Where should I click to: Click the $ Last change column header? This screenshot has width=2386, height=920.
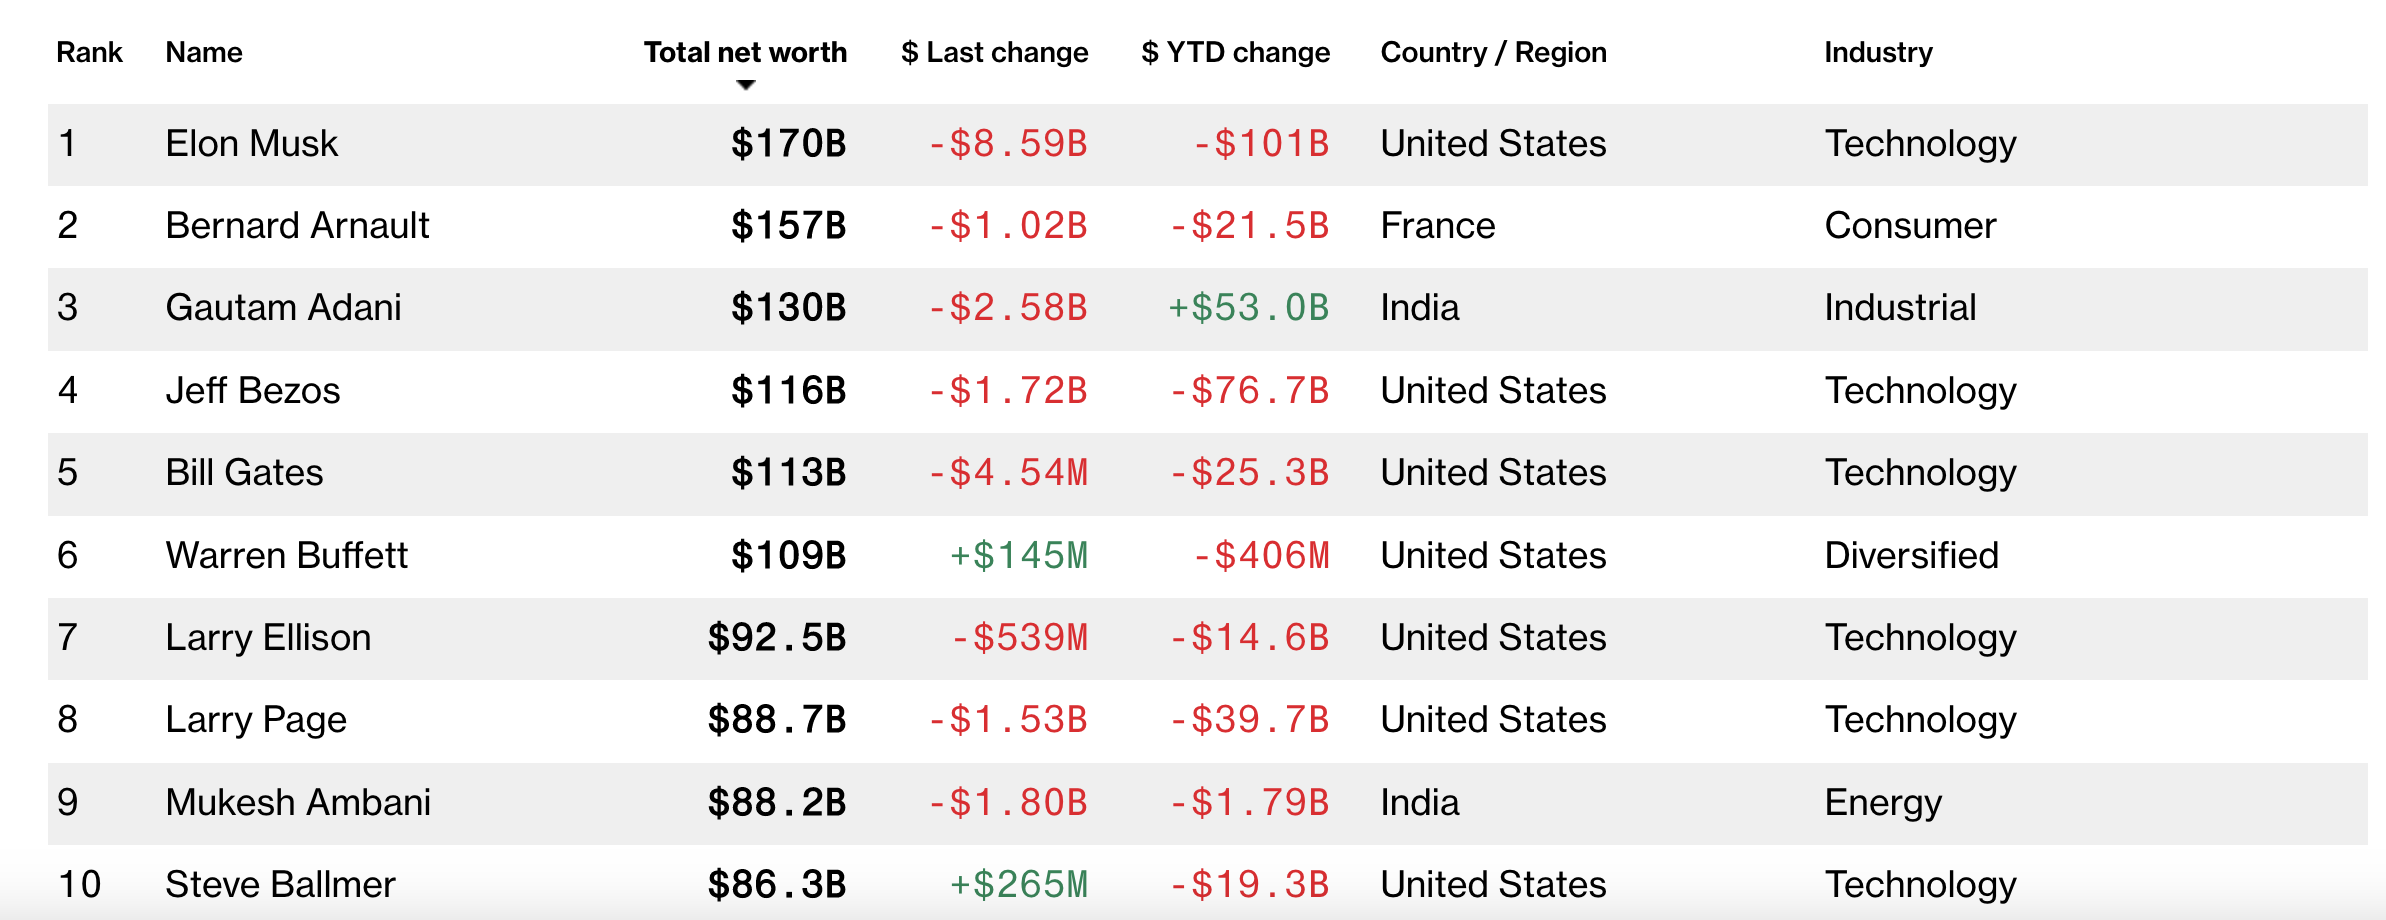[994, 52]
